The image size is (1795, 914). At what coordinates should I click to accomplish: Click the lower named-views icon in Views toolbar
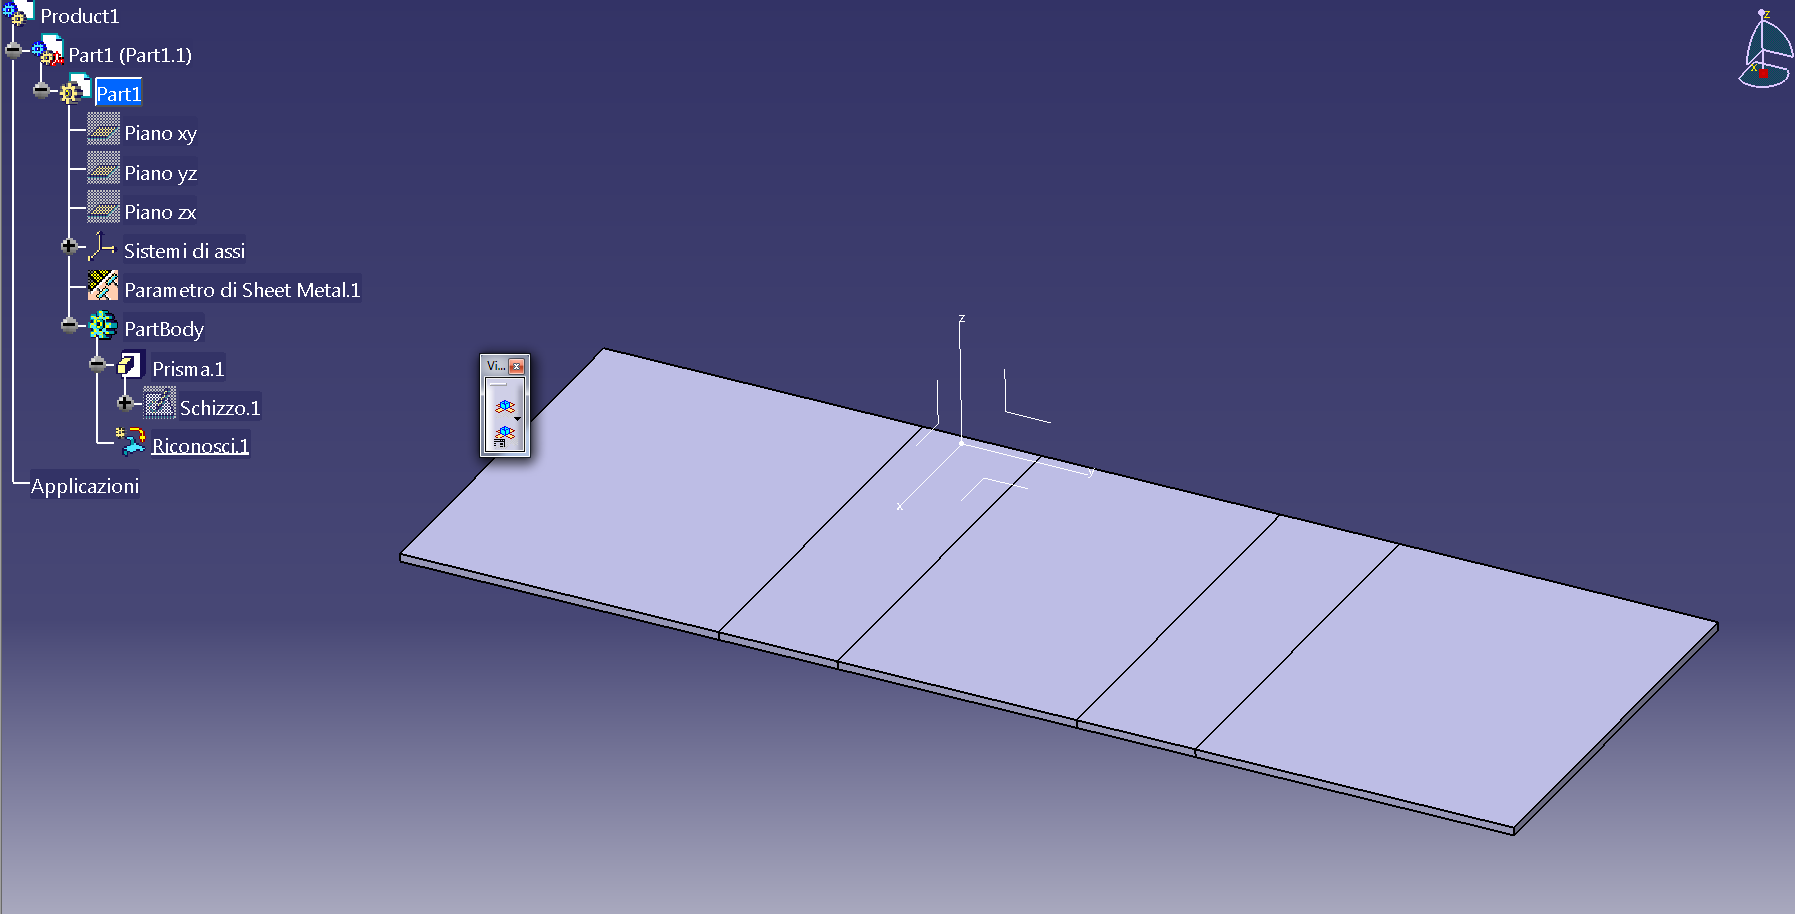click(503, 433)
